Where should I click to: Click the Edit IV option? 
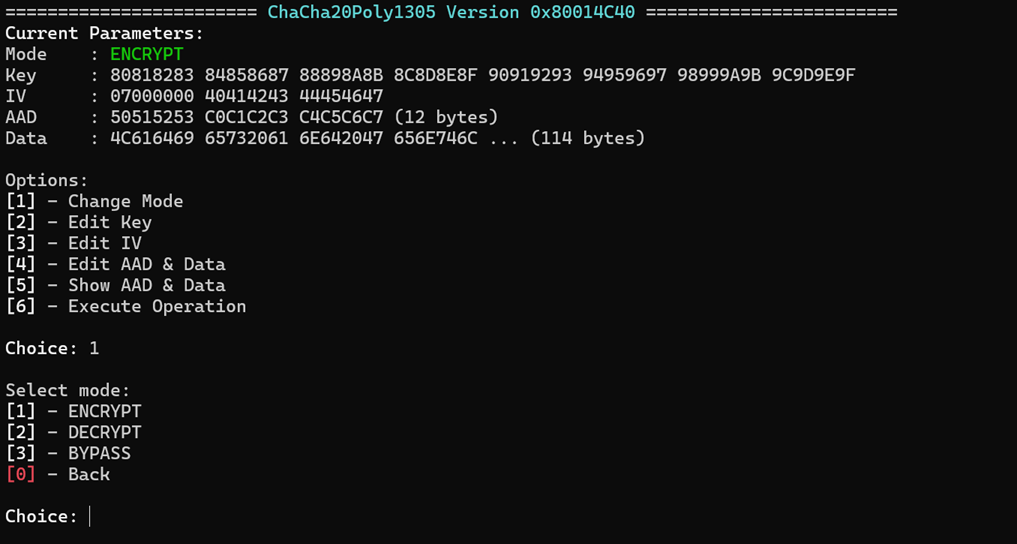coord(73,243)
